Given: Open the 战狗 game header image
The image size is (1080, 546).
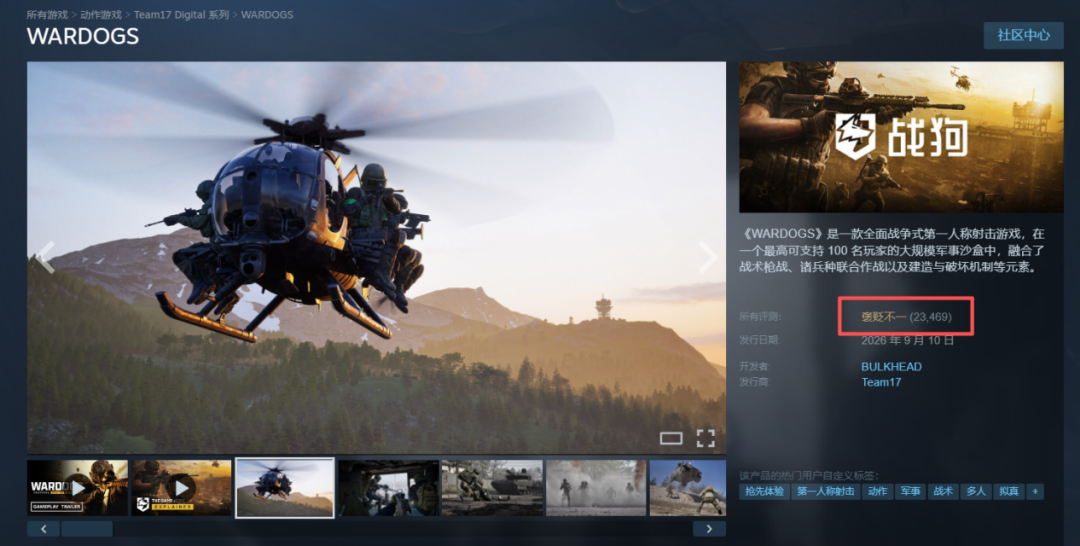Looking at the screenshot, I should pos(901,137).
